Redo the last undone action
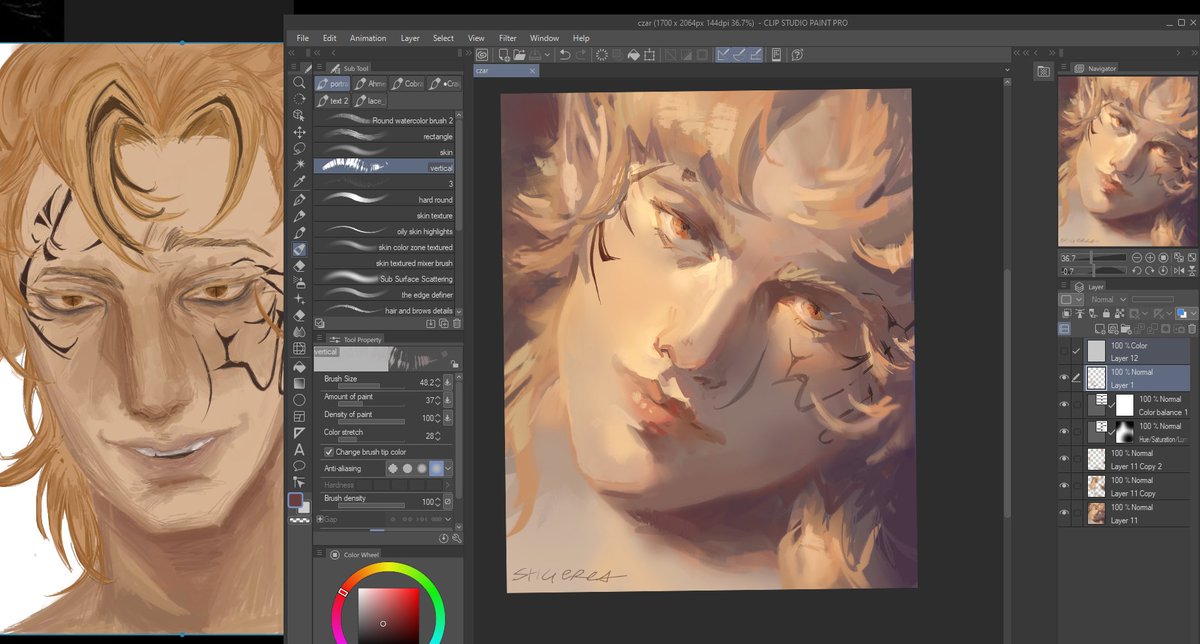Viewport: 1200px width, 644px height. coord(581,55)
